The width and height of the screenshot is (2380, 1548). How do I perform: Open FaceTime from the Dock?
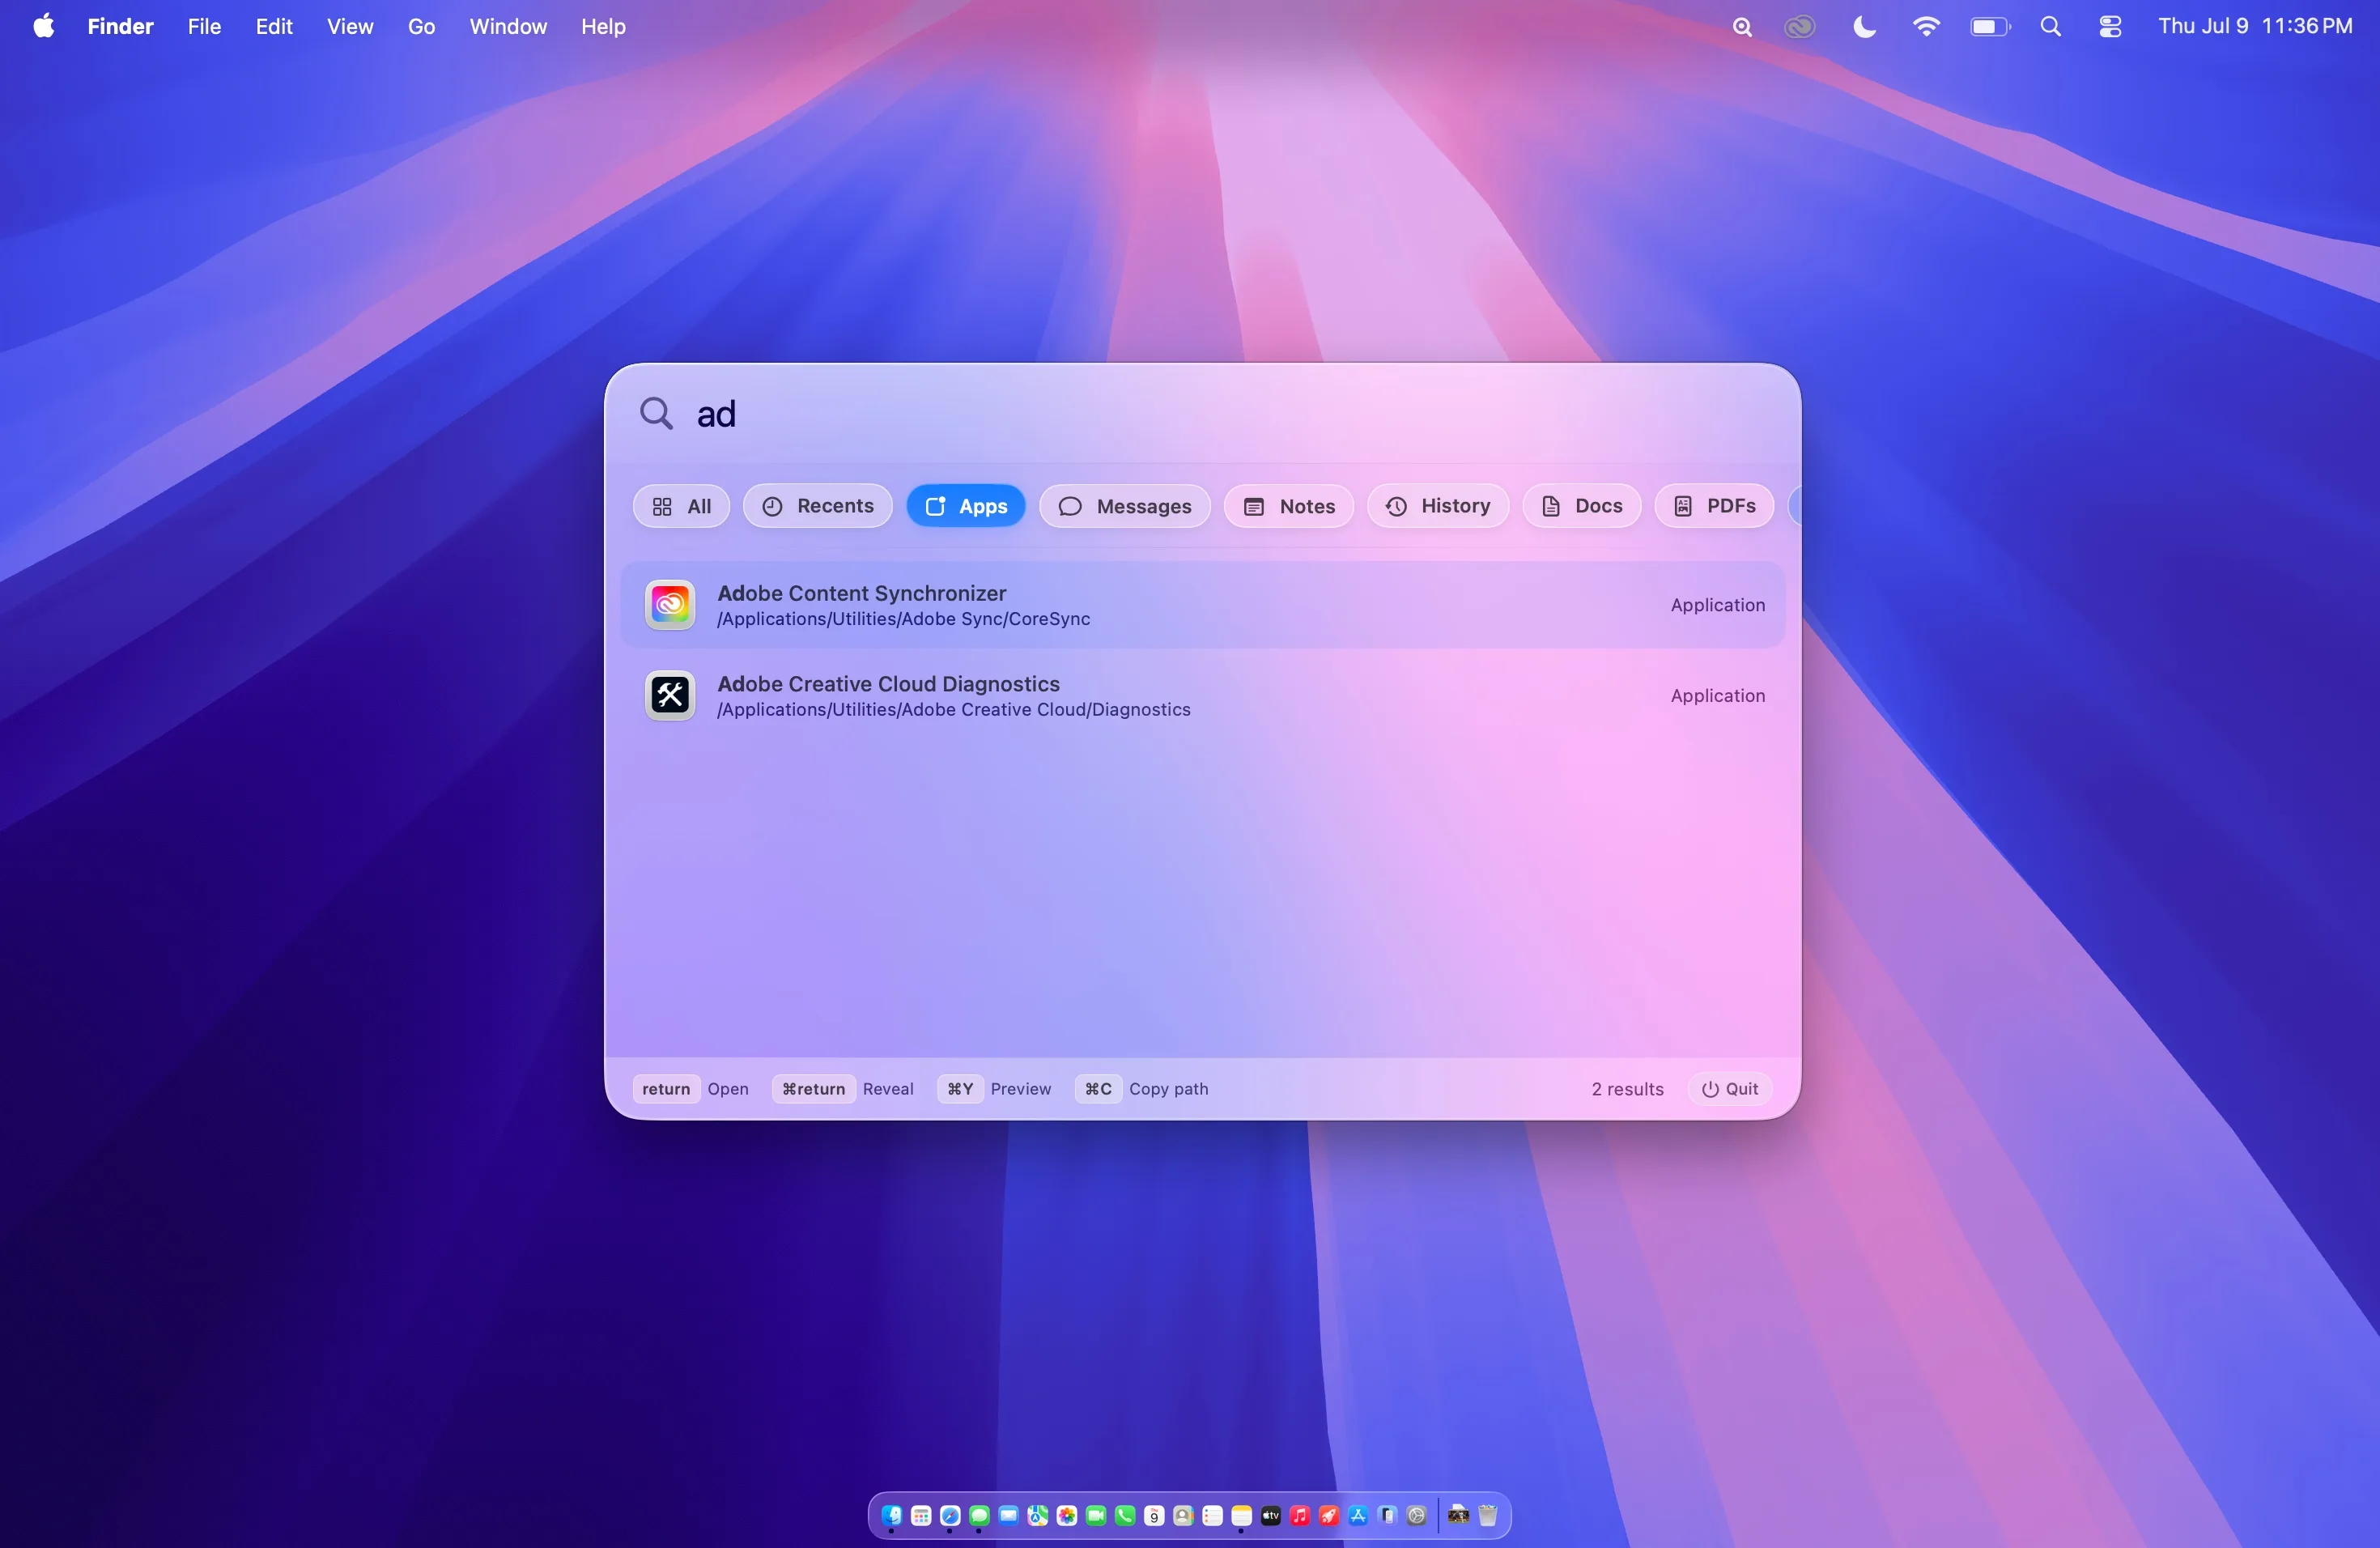[x=1096, y=1515]
